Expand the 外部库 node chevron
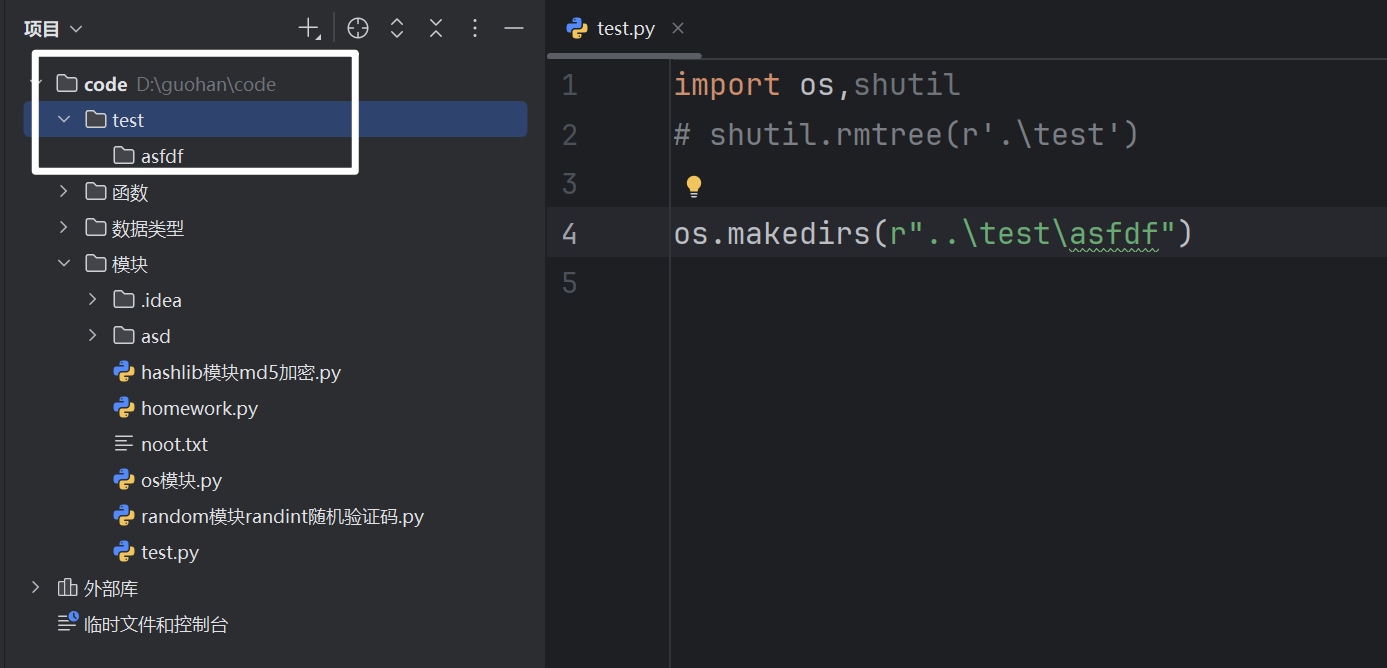1387x668 pixels. click(36, 588)
